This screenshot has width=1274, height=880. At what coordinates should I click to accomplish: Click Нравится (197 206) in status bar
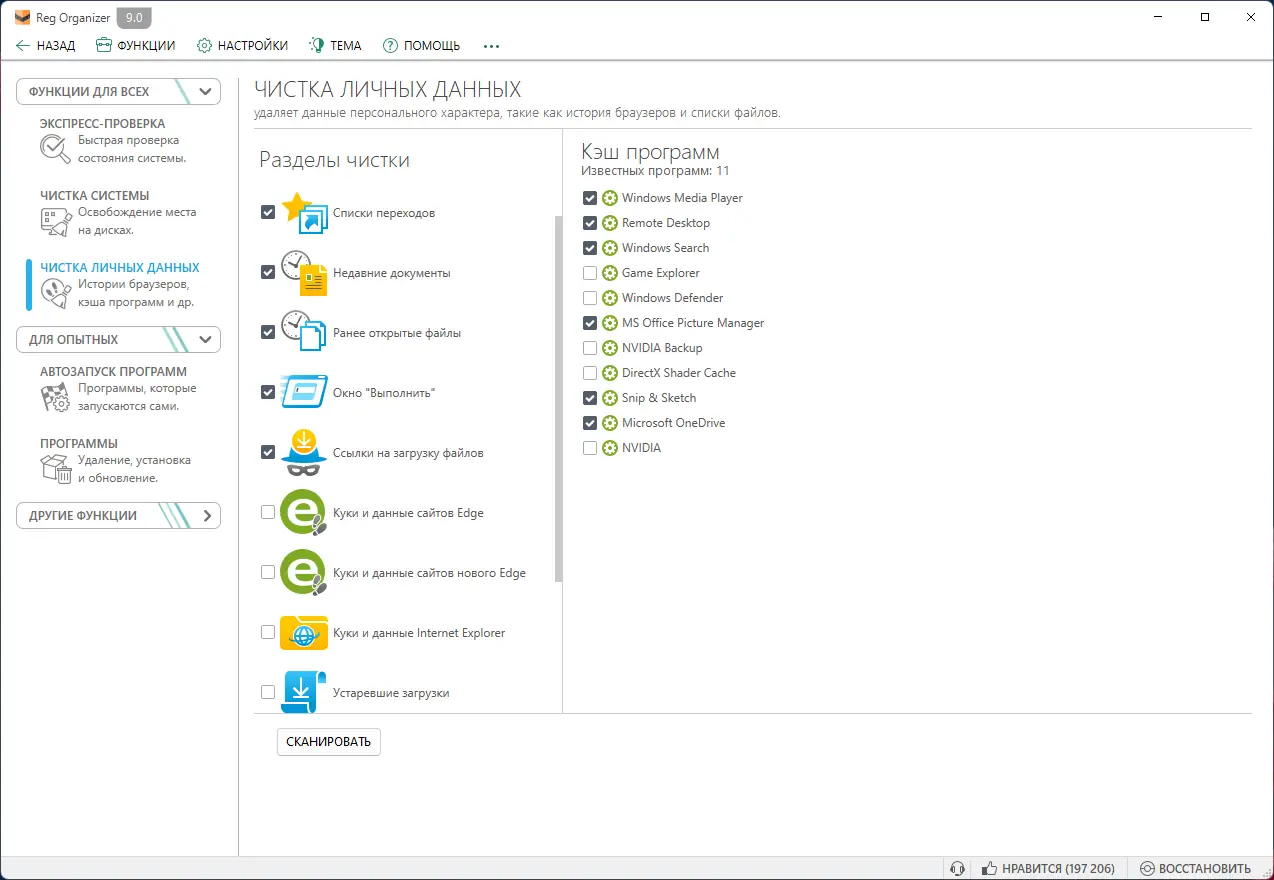[1048, 869]
